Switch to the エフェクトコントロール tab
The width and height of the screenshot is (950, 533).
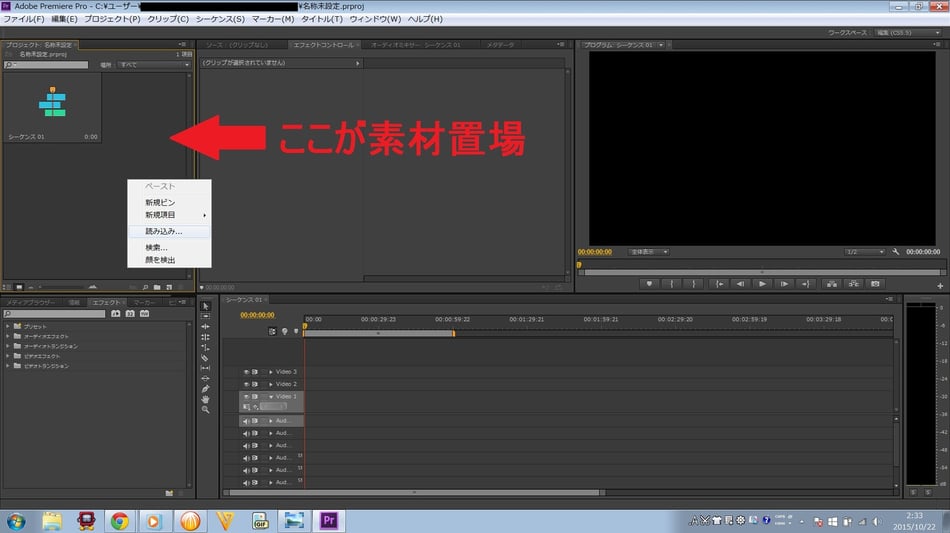322,45
